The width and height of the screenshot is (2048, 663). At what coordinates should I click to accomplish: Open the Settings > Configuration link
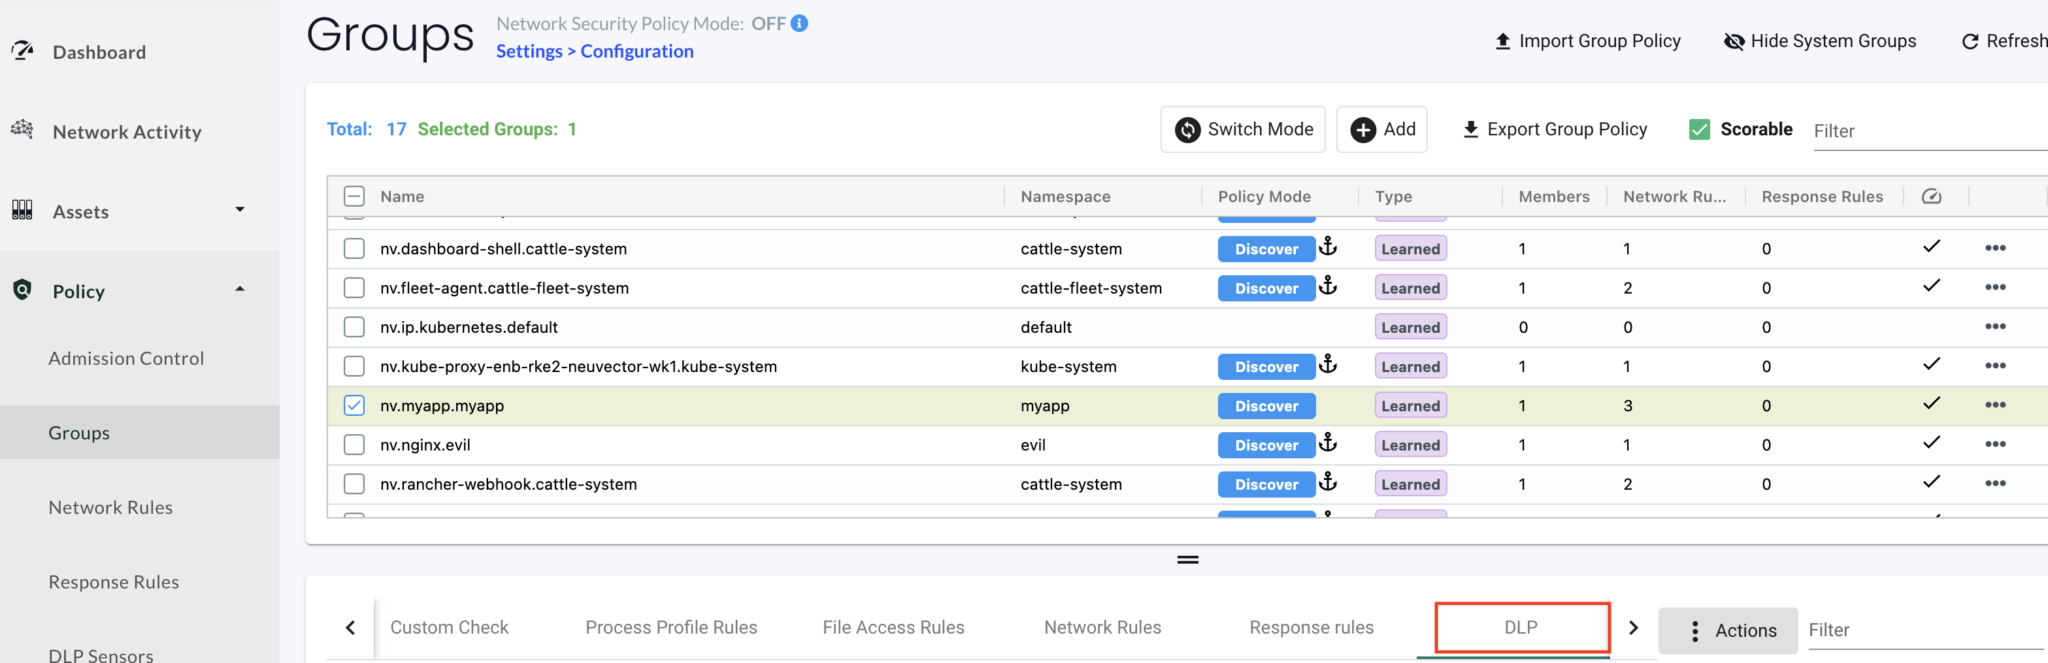click(595, 51)
